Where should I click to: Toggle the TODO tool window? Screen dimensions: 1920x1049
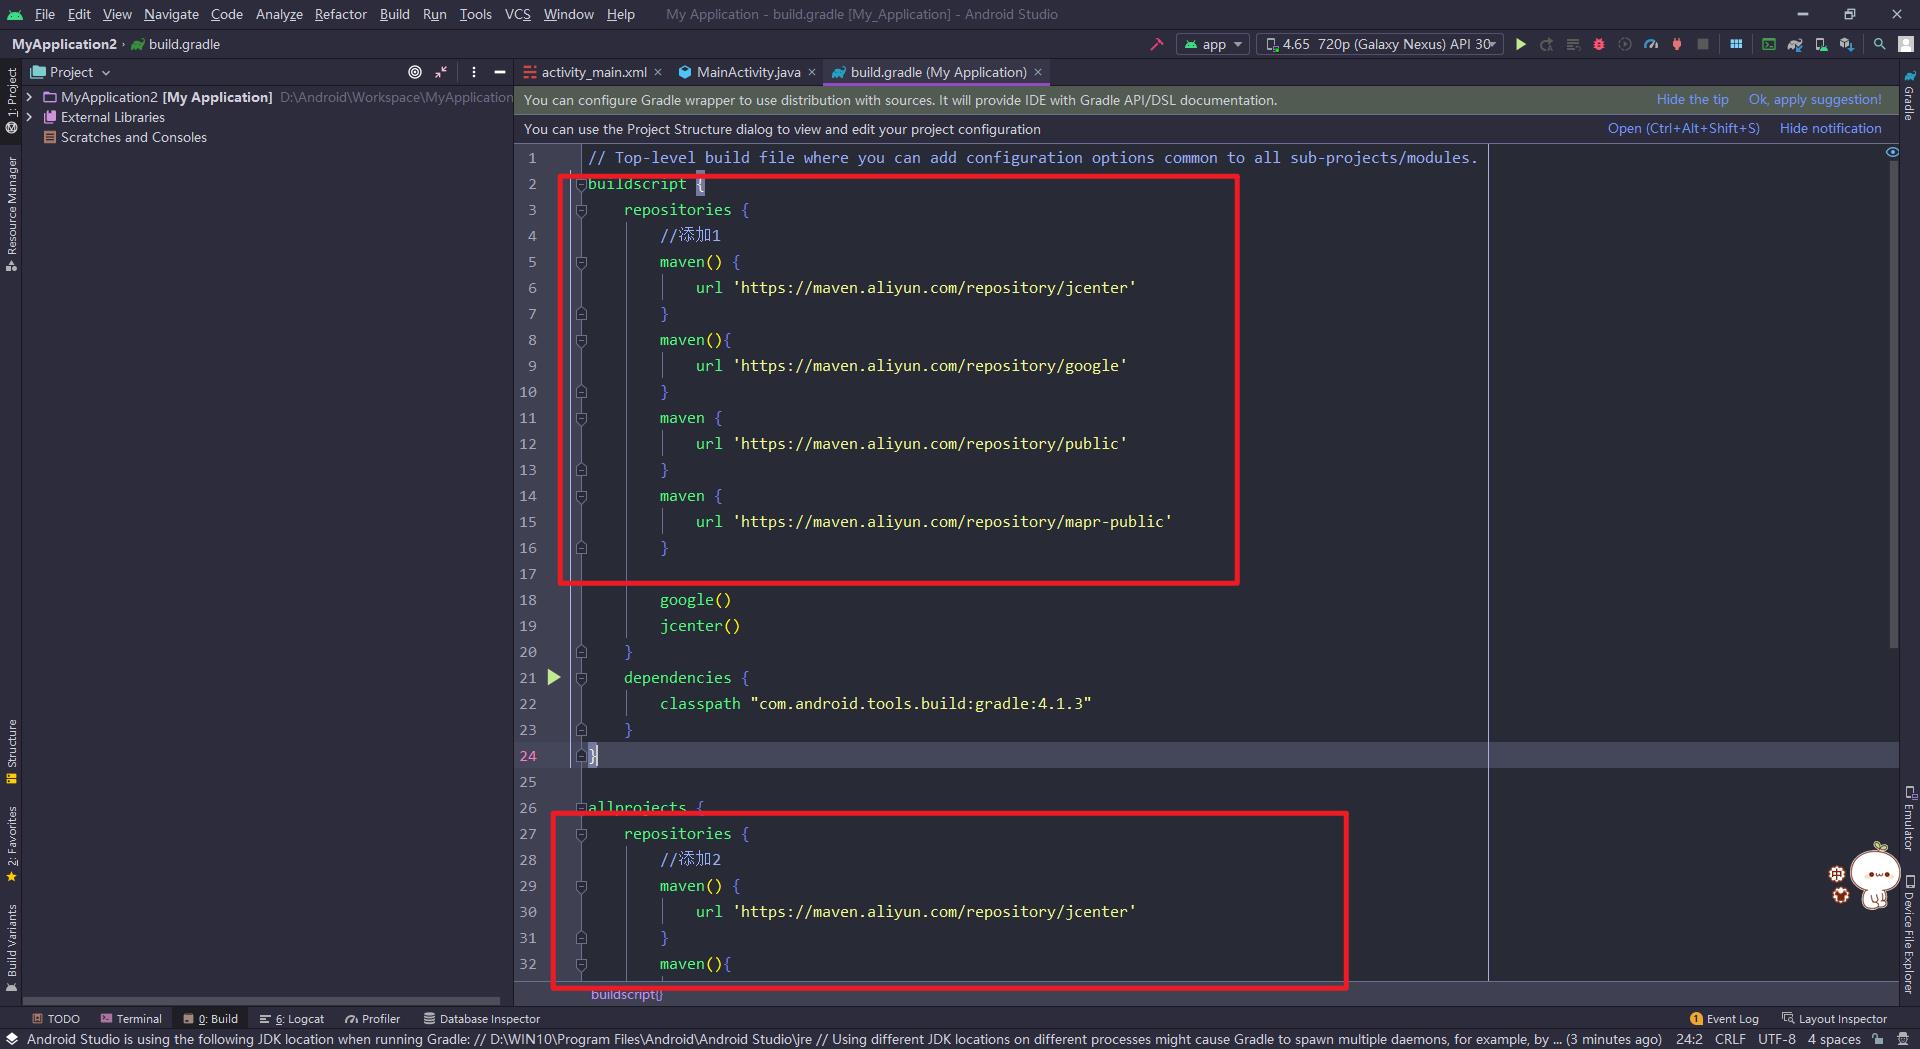tap(55, 1018)
